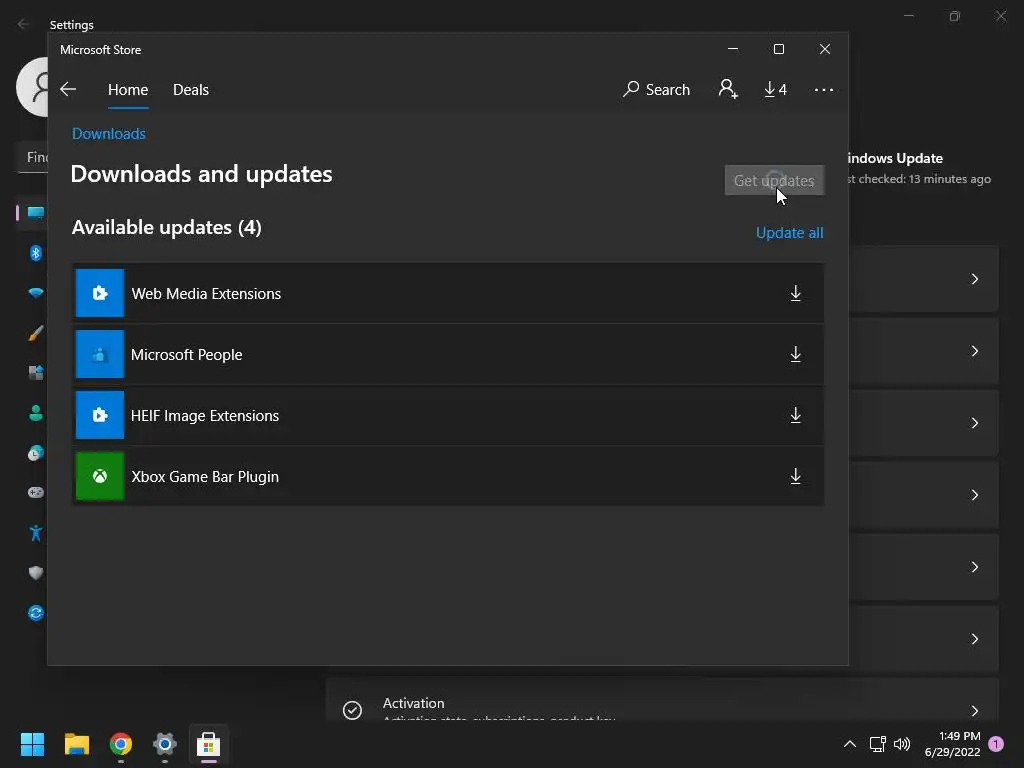This screenshot has height=768, width=1024.
Task: Open Windows Update in Settings sidebar
Action: 36,613
